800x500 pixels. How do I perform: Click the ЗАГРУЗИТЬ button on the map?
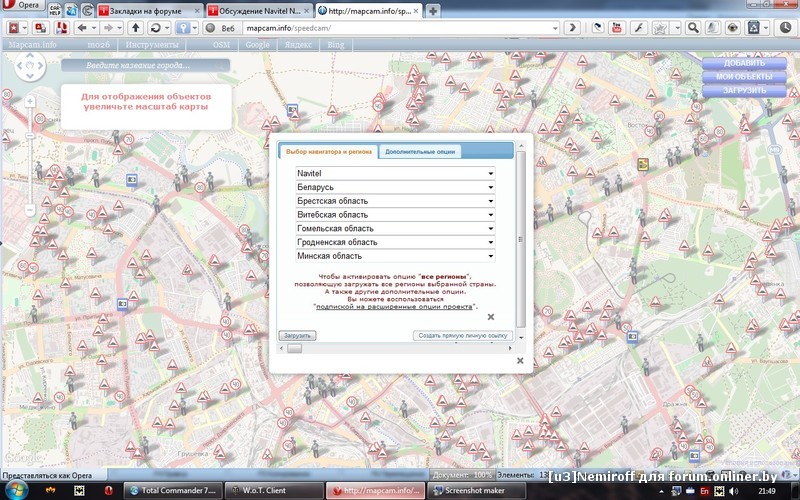click(x=744, y=91)
